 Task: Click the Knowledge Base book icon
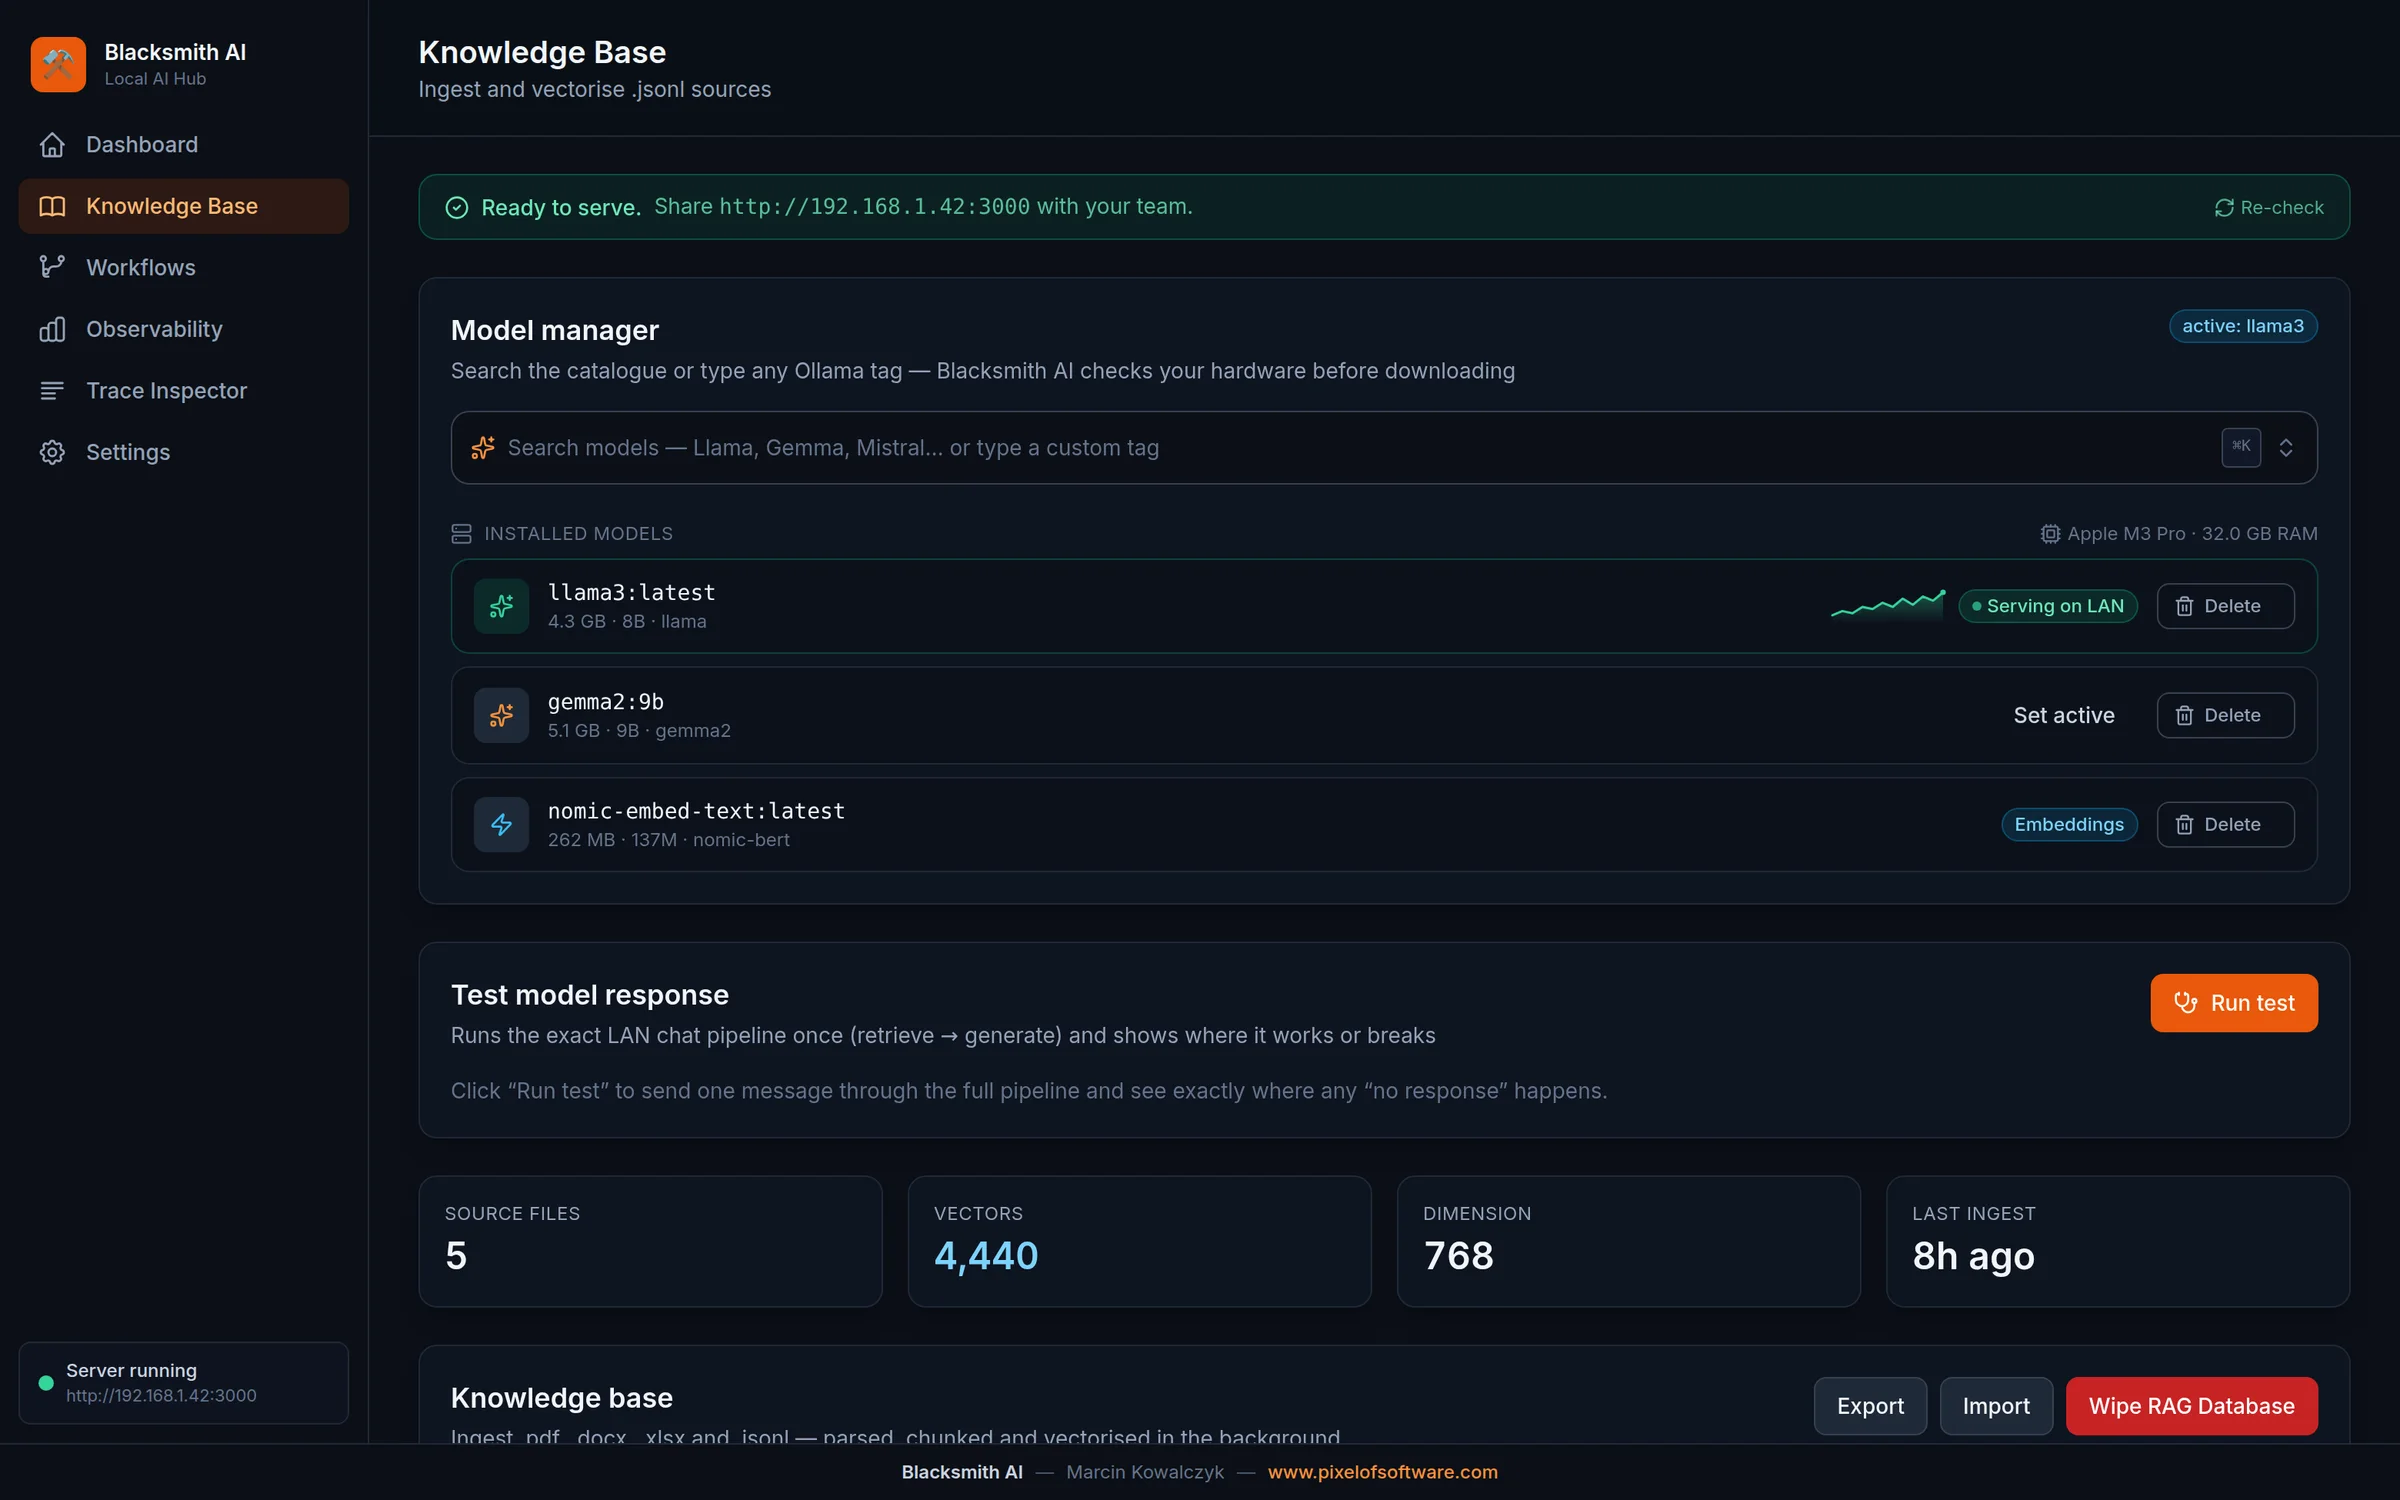[52, 206]
